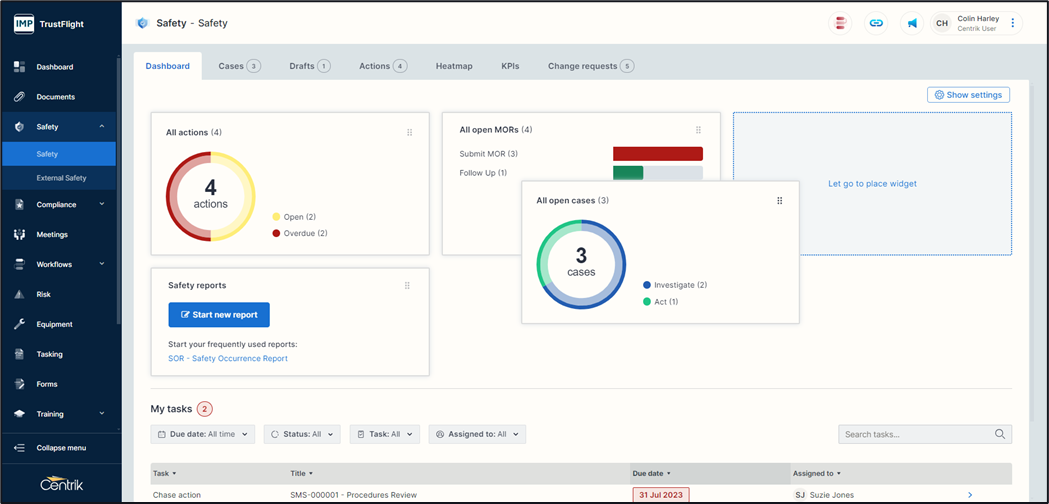Viewport: 1049px width, 504px height.
Task: Click drag handle on All actions widget
Action: (x=410, y=132)
